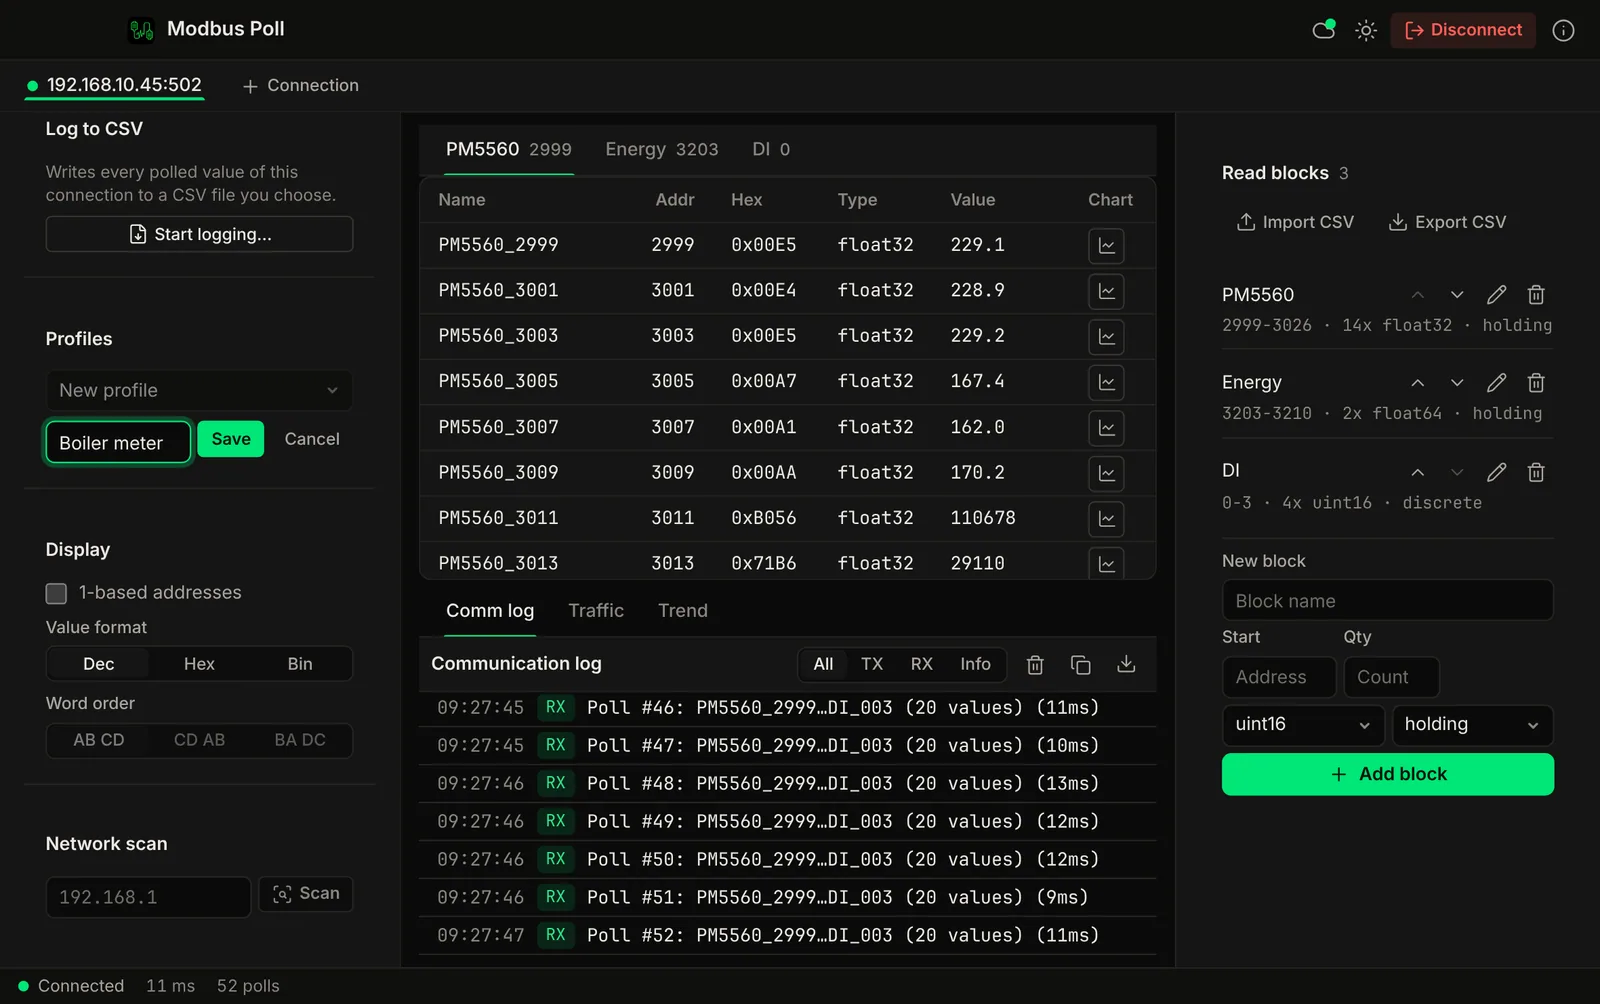Delete the DI read block
Screen dimensions: 1600x1004
pos(1536,472)
